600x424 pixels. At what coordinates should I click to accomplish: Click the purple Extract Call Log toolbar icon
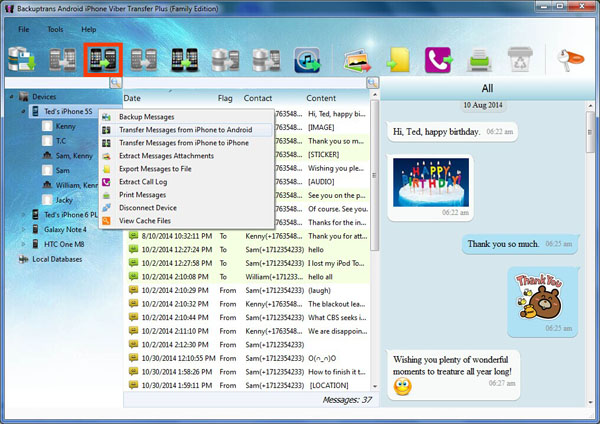[x=439, y=60]
